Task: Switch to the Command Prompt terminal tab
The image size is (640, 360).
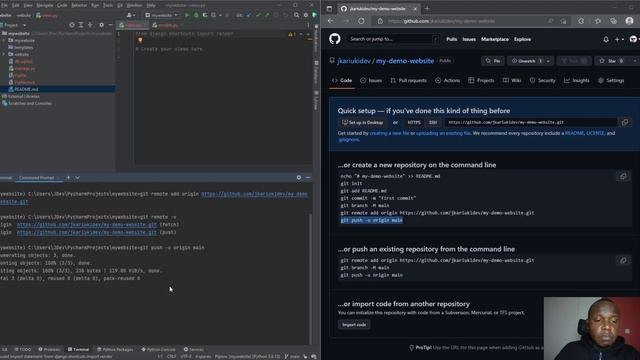Action: click(x=37, y=178)
